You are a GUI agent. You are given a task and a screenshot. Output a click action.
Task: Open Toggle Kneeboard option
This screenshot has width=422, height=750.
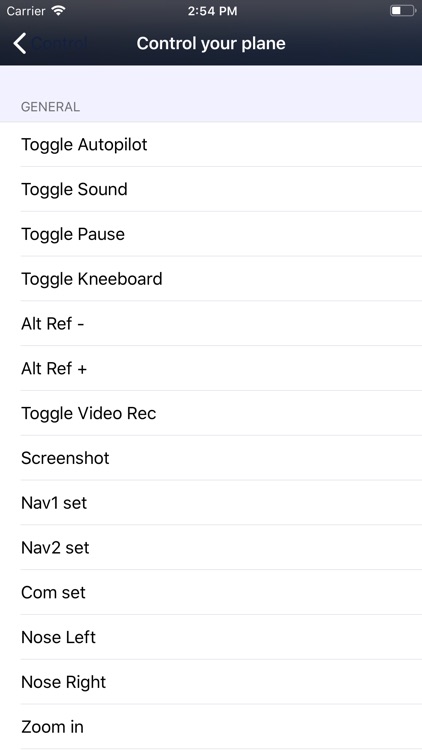tap(211, 279)
